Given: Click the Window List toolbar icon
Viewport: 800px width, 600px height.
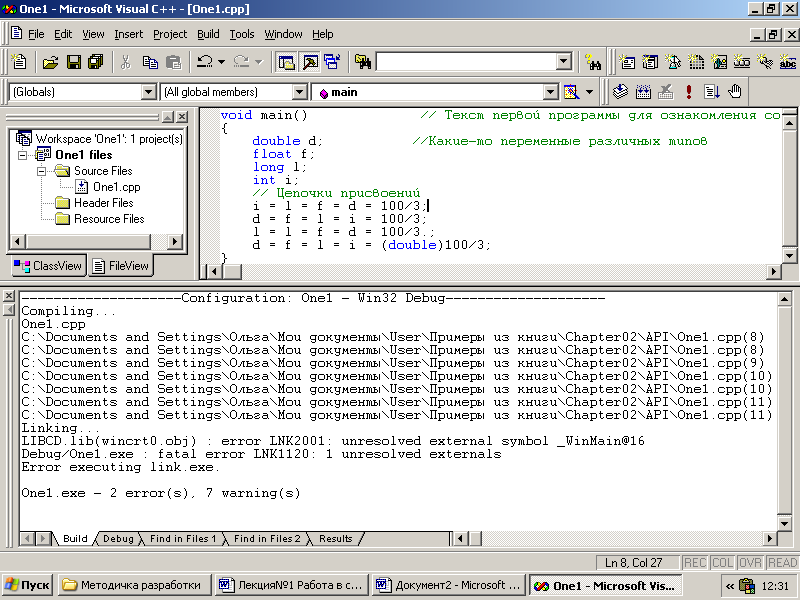Looking at the screenshot, I should [x=332, y=62].
